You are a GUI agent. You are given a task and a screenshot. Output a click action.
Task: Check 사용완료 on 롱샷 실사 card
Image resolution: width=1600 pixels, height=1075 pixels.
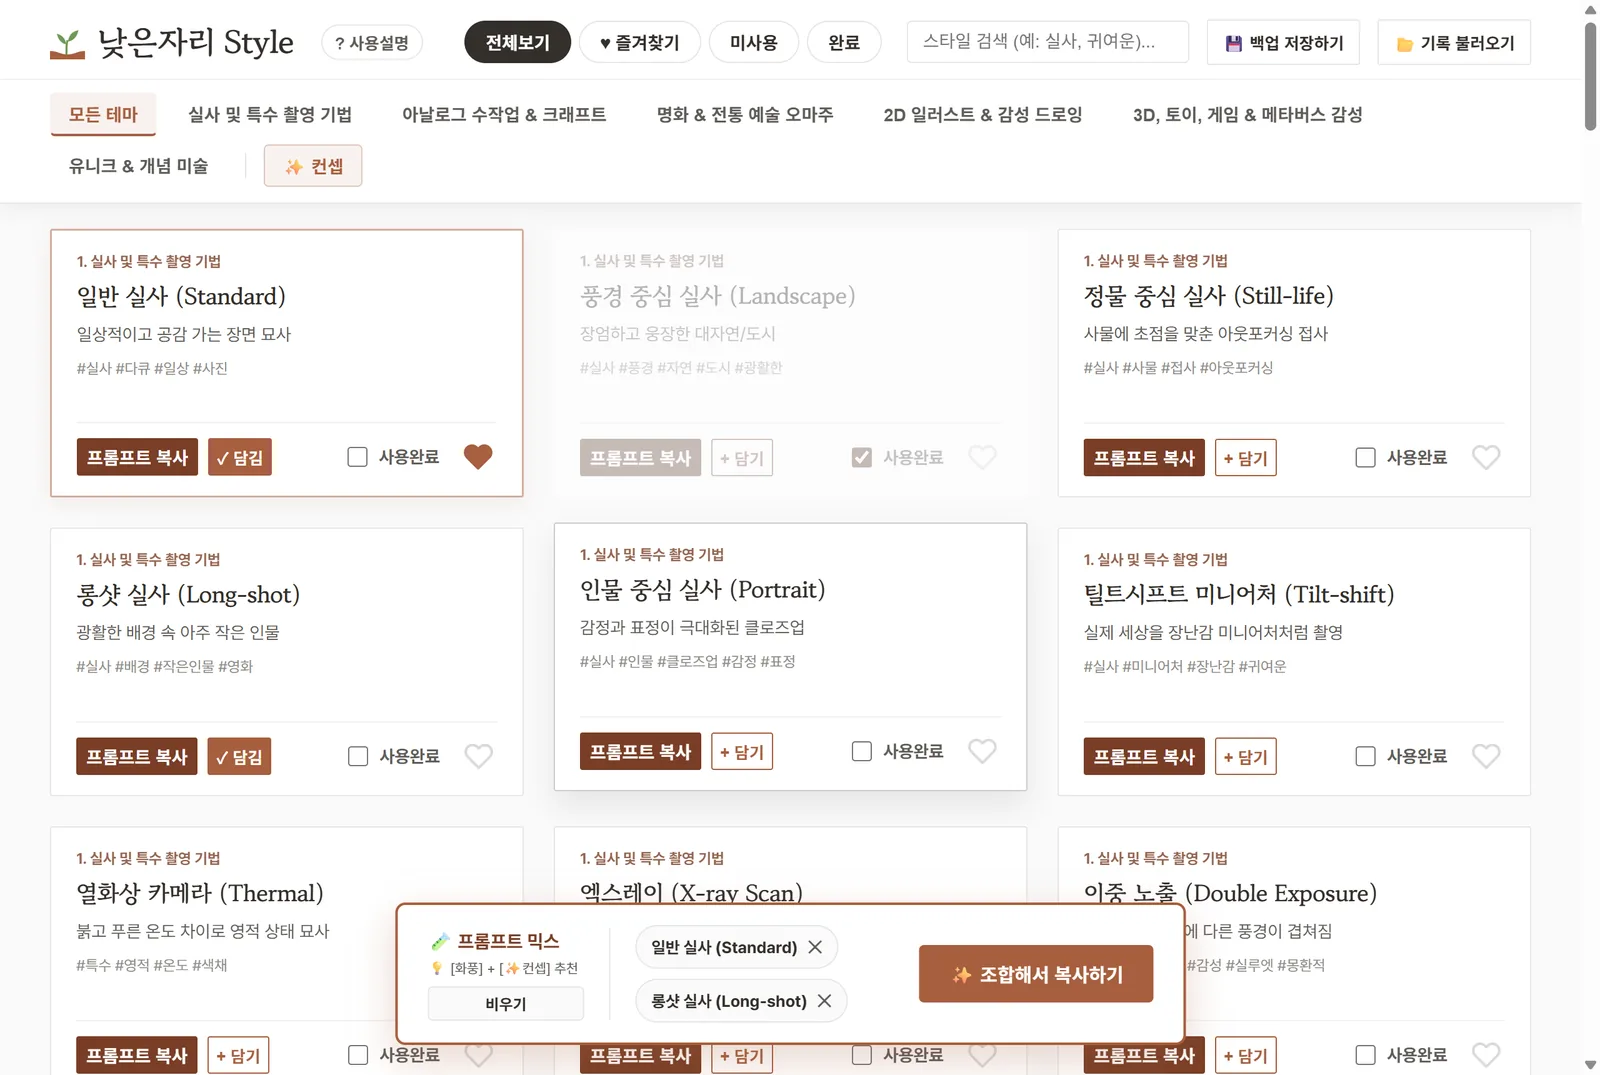(357, 756)
